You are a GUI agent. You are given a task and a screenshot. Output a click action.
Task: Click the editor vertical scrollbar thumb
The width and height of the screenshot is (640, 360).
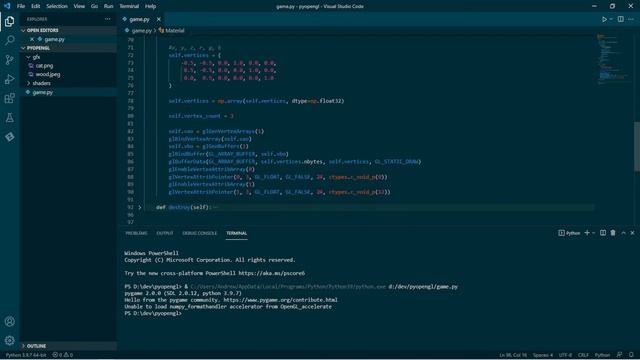point(637,147)
